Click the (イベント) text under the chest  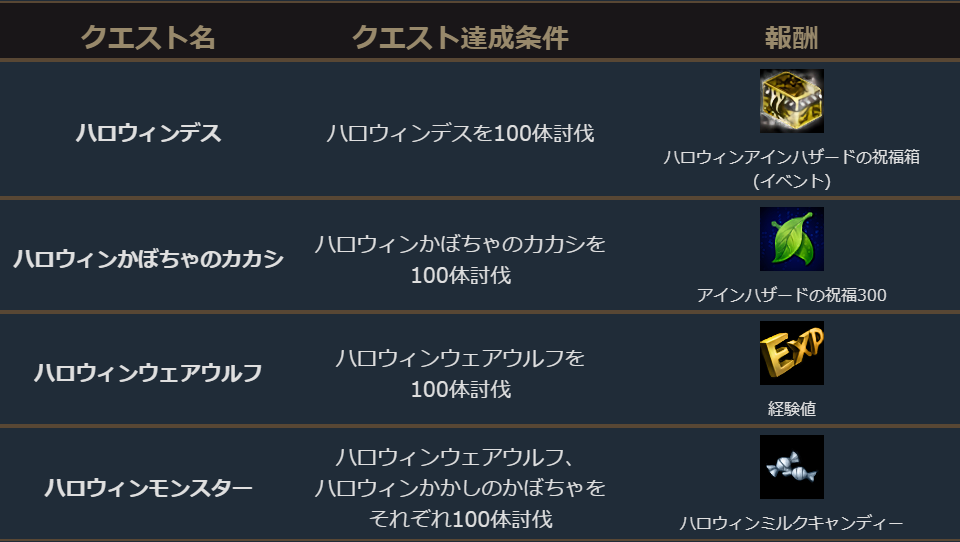tap(791, 181)
